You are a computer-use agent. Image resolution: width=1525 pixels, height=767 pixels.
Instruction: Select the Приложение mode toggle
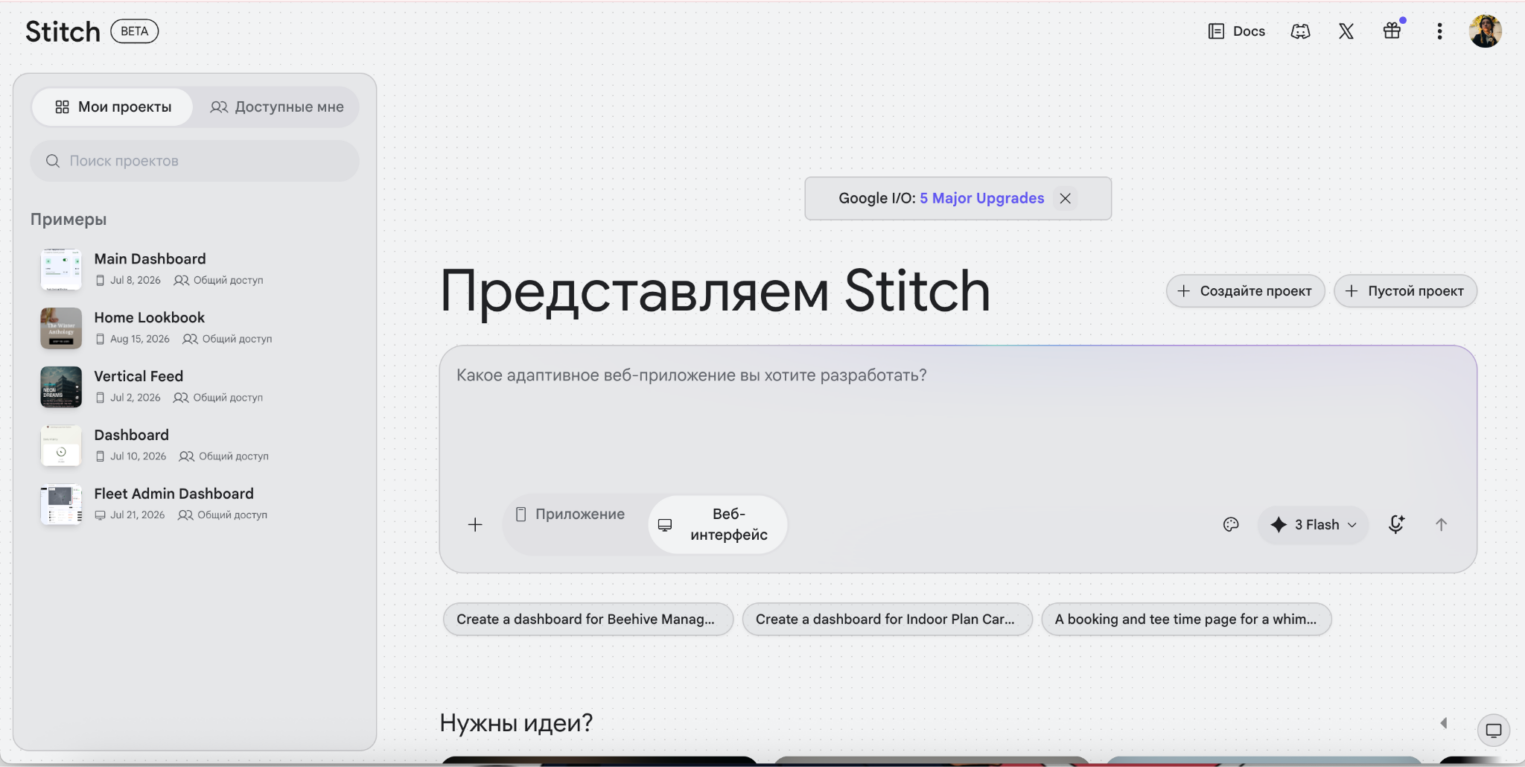pyautogui.click(x=570, y=514)
